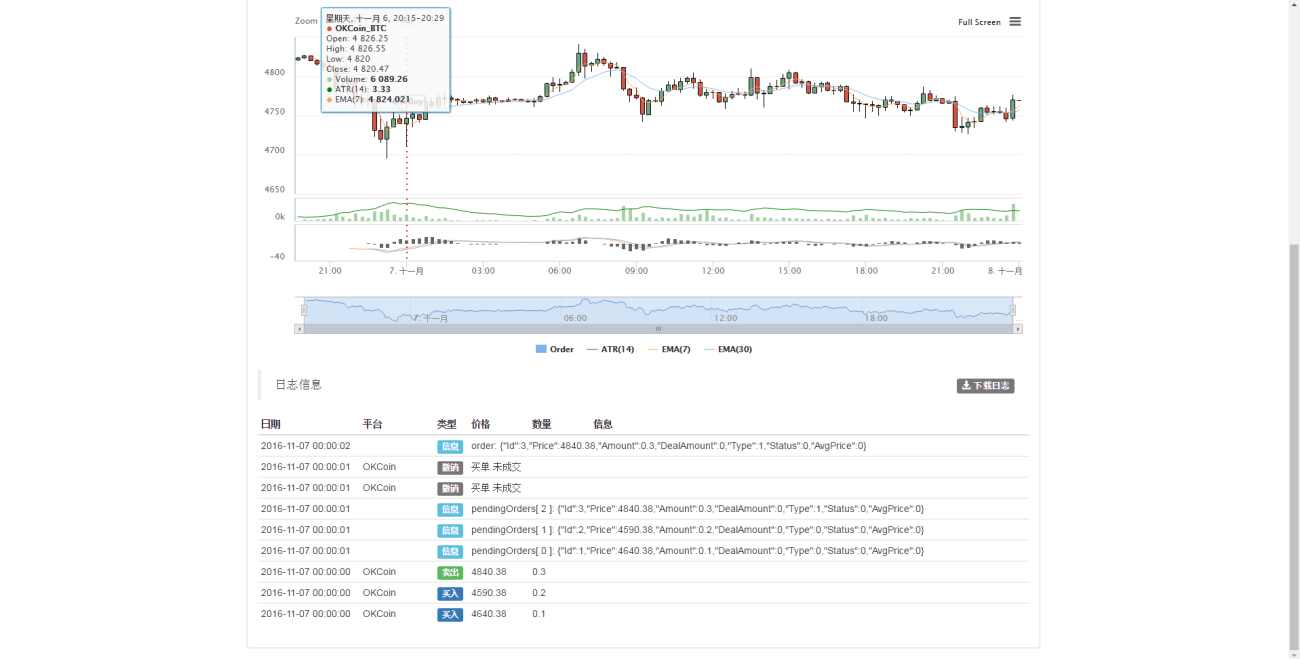Click the 日期 column header
The image size is (1300, 659).
tap(271, 424)
